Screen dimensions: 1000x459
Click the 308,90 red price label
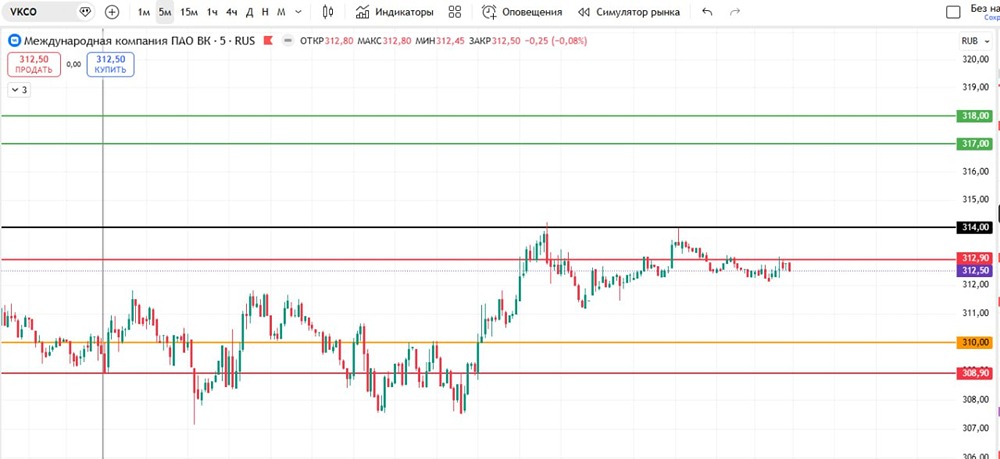click(x=976, y=374)
